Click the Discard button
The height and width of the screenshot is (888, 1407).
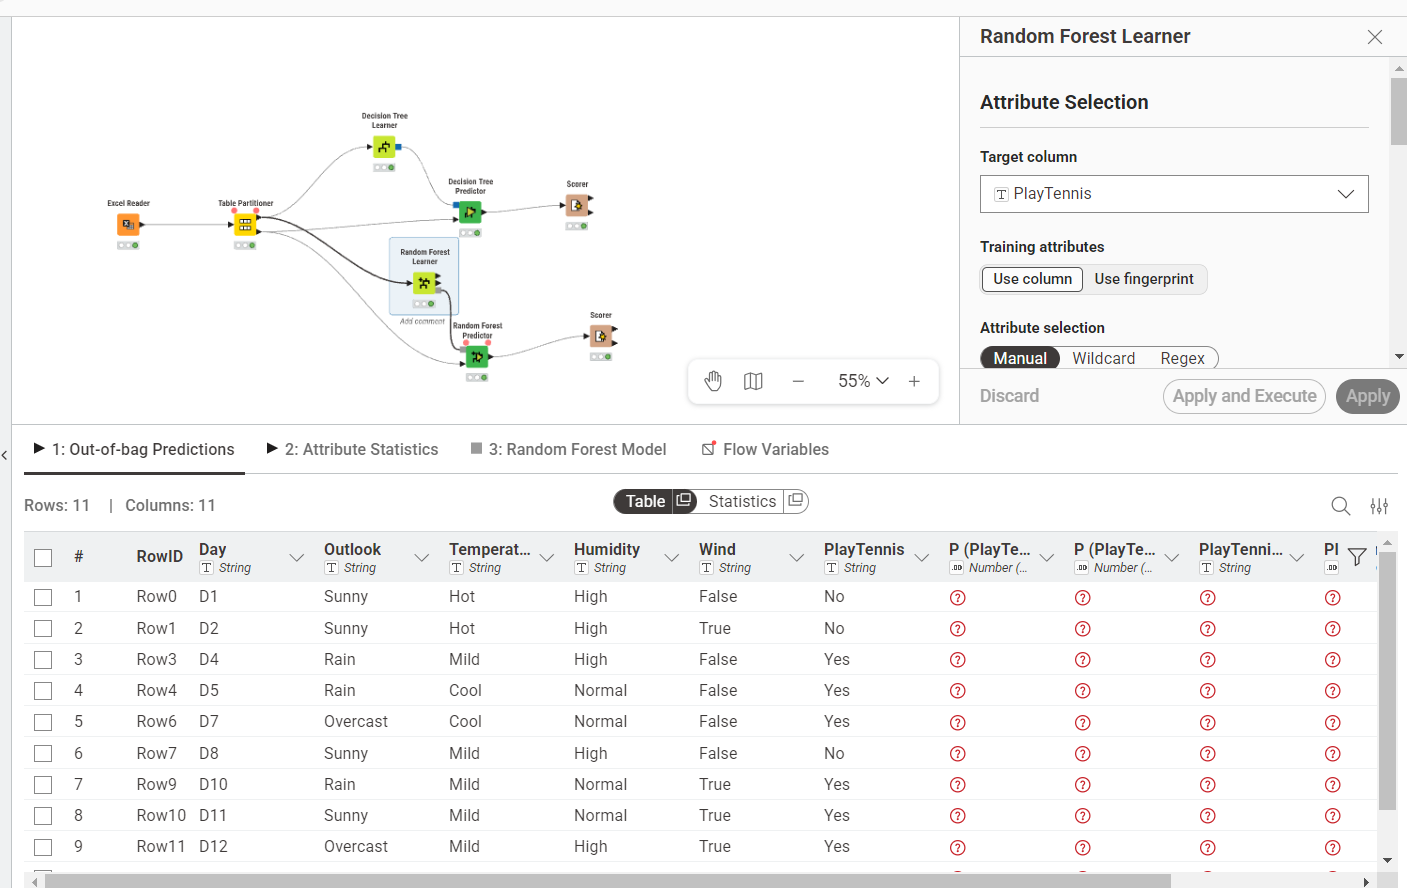pyautogui.click(x=1009, y=396)
